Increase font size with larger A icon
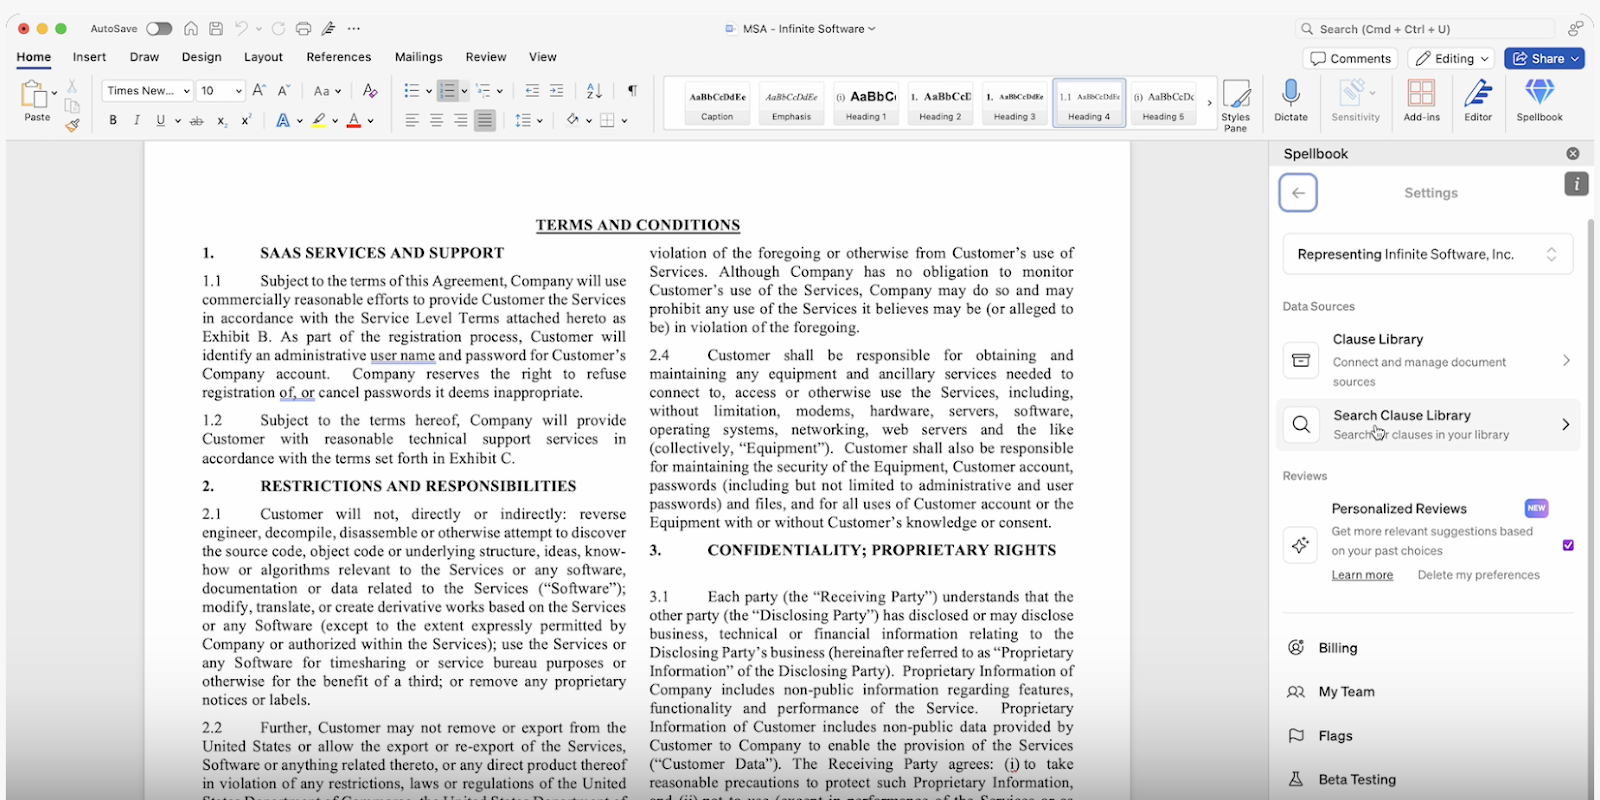Screen dimensions: 1600x800 point(259,90)
